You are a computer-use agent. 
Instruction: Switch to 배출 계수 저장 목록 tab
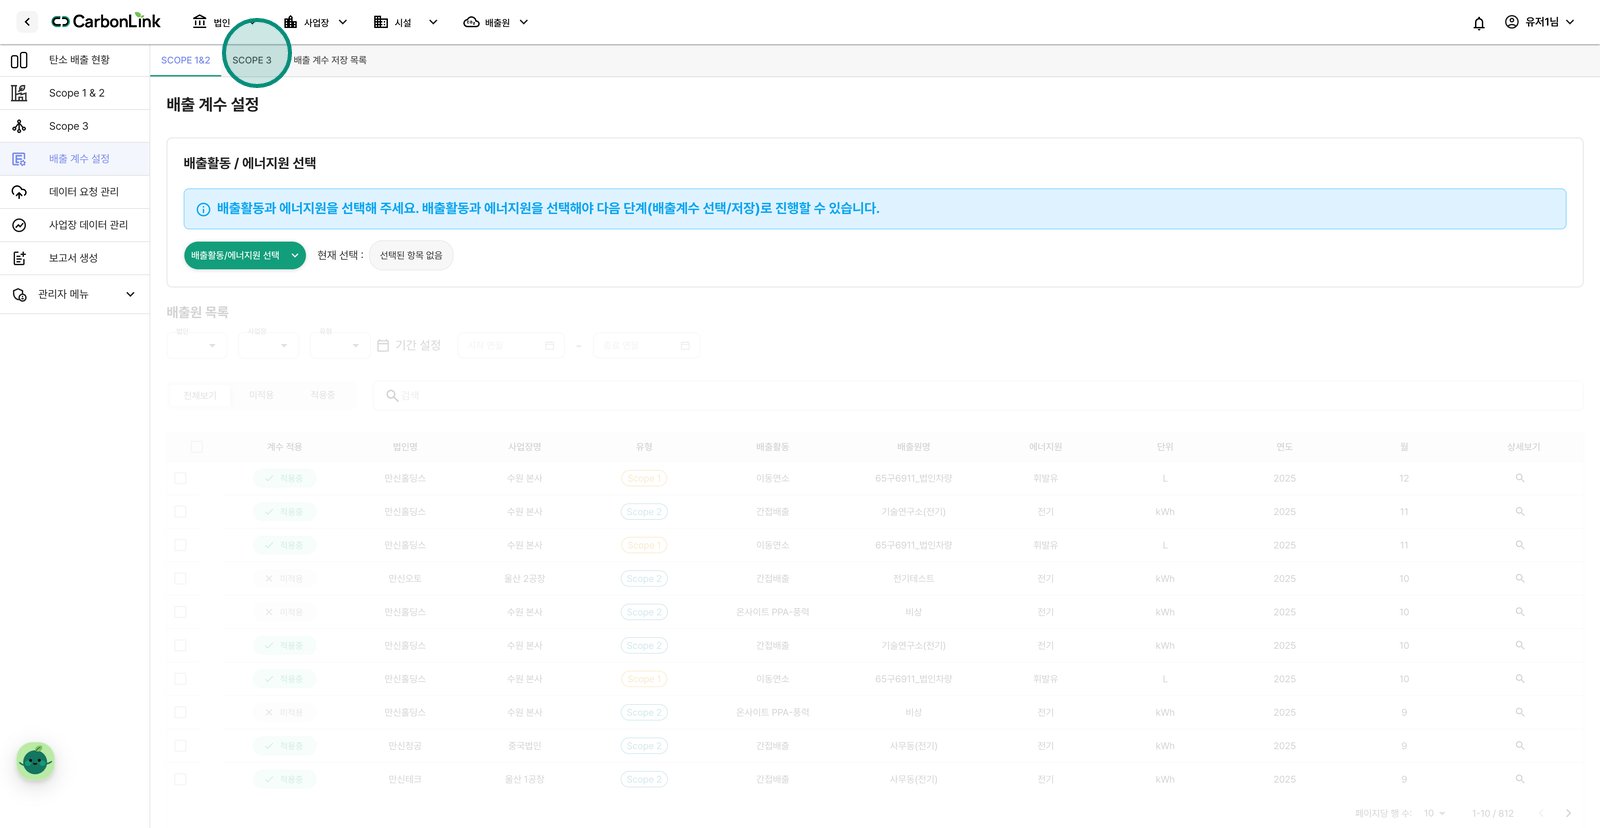point(330,60)
